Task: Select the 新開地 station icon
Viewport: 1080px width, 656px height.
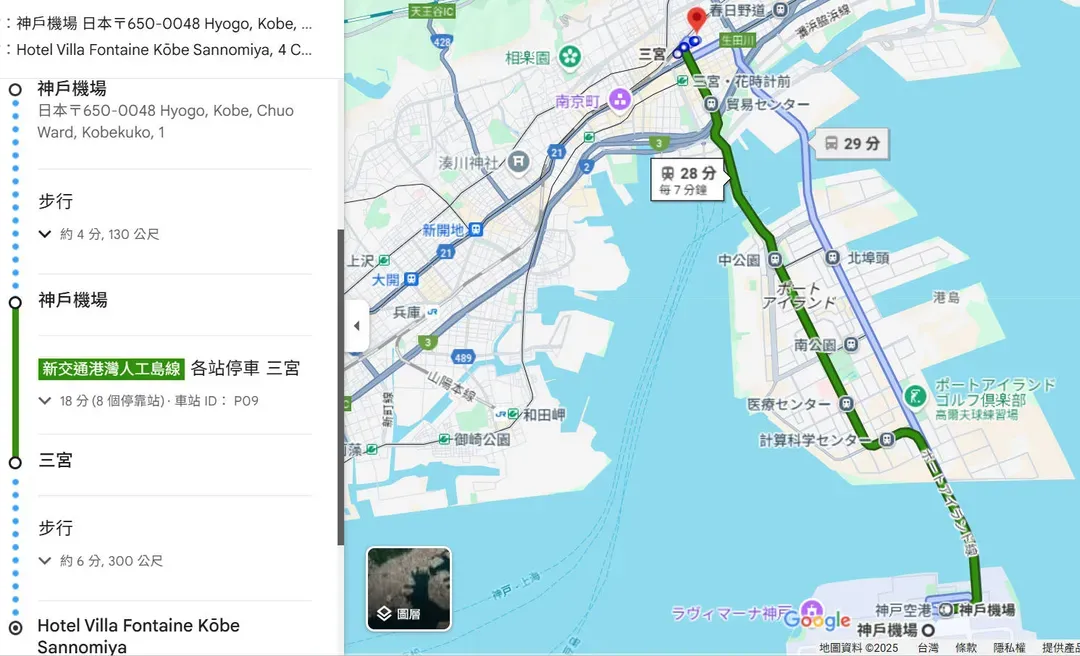Action: pos(475,229)
